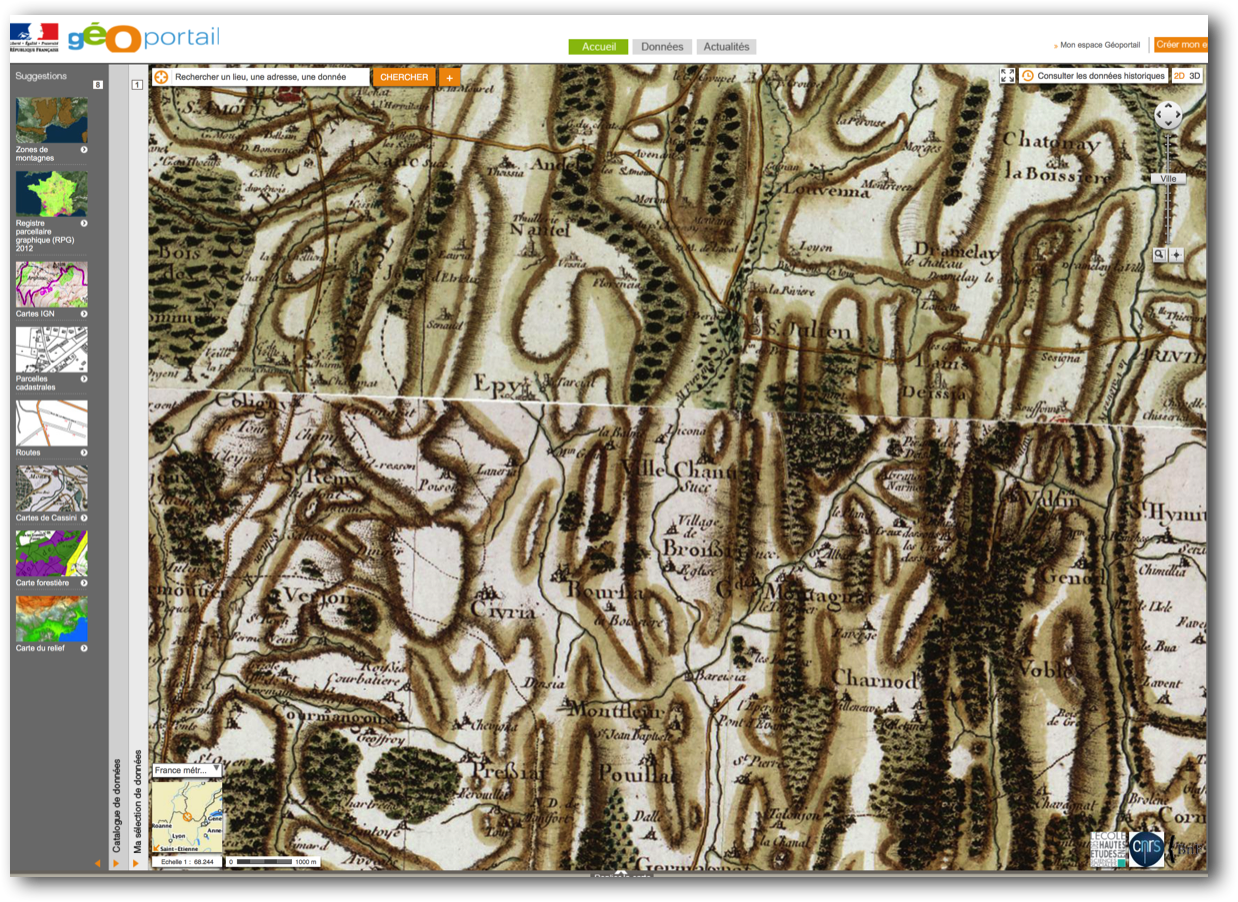Click the Ville handle on the zoom slider

[1168, 178]
